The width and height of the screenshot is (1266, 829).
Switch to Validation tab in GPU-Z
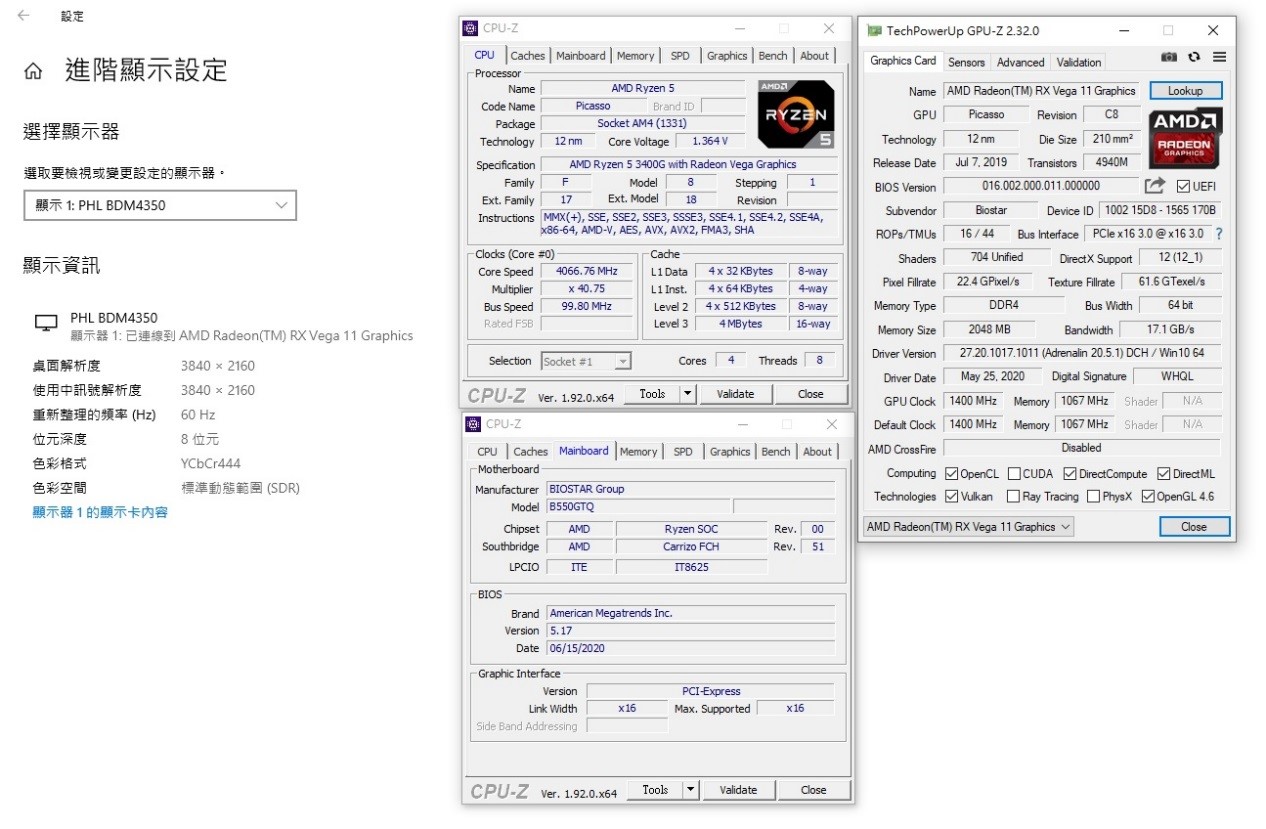[x=1079, y=62]
